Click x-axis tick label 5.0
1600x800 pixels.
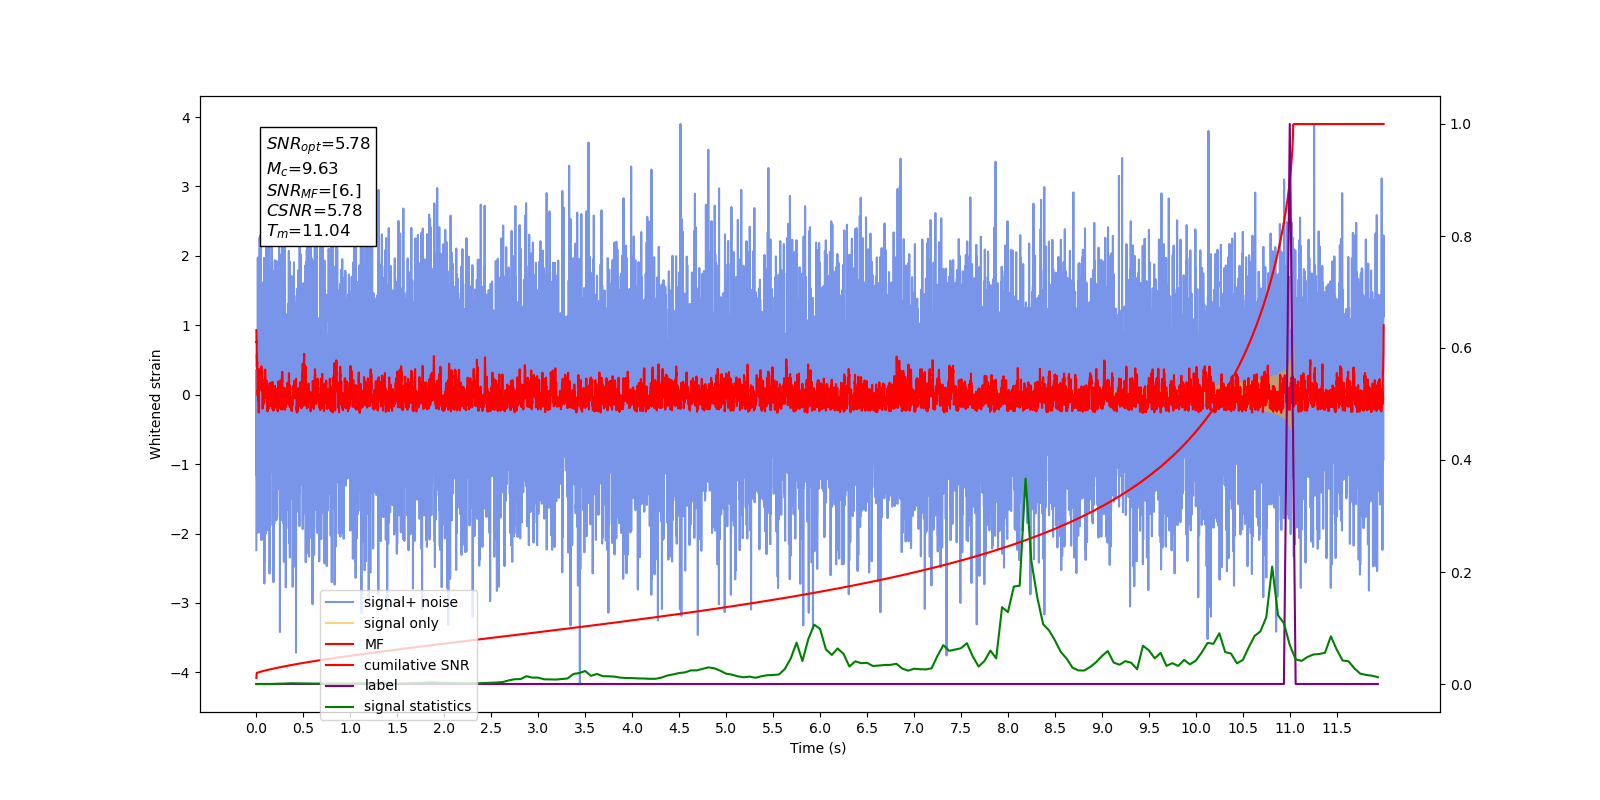[726, 728]
